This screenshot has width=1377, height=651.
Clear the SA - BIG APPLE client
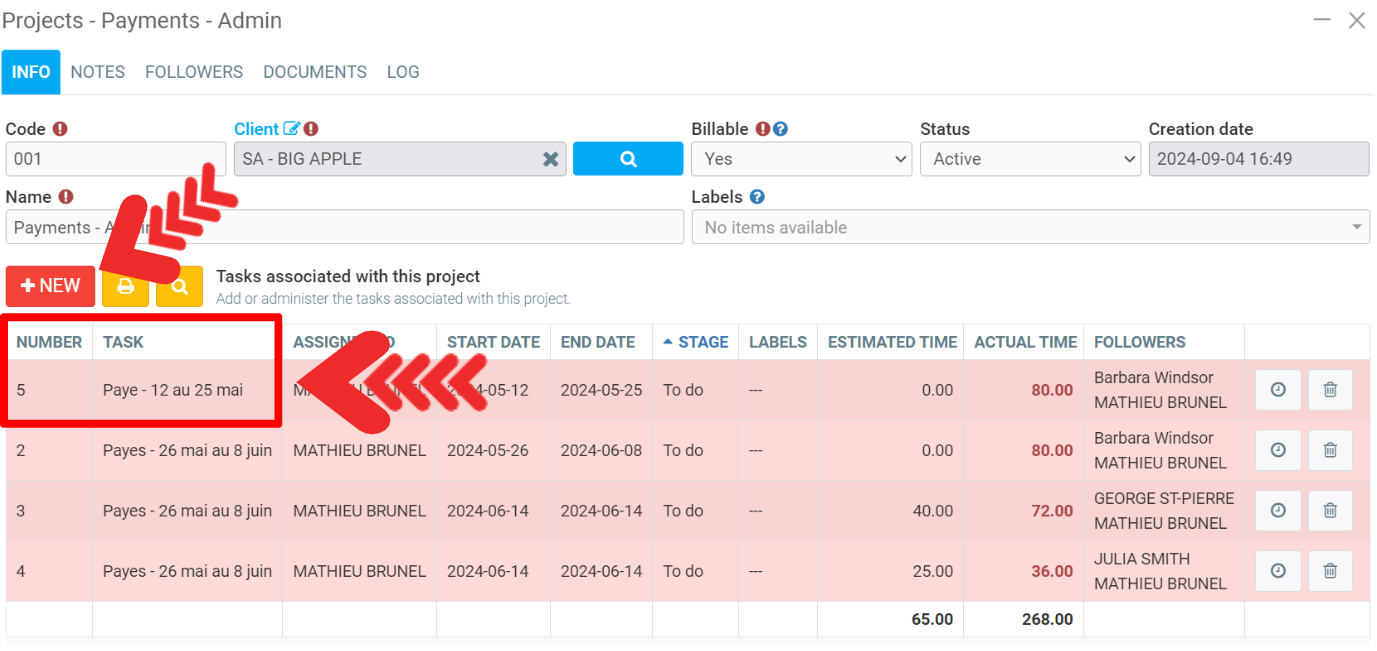550,159
